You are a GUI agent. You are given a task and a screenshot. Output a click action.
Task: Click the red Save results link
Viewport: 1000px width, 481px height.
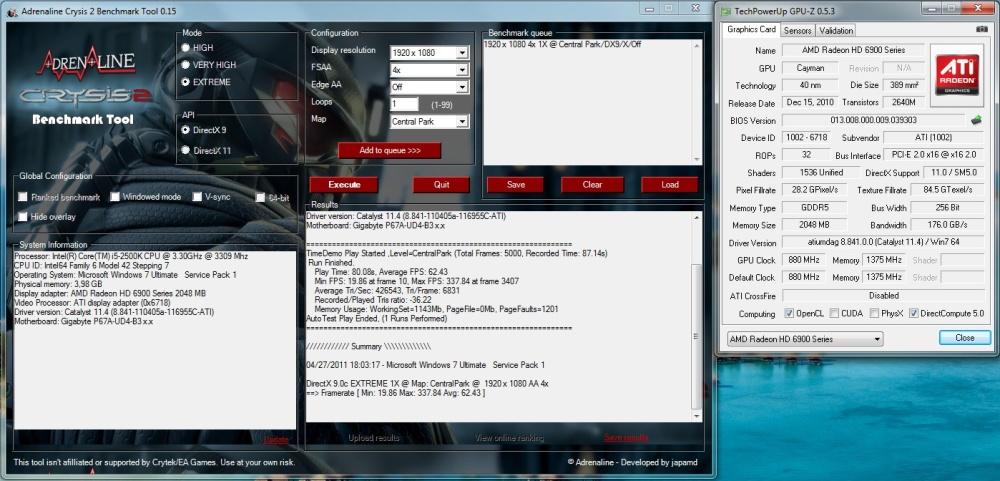626,438
